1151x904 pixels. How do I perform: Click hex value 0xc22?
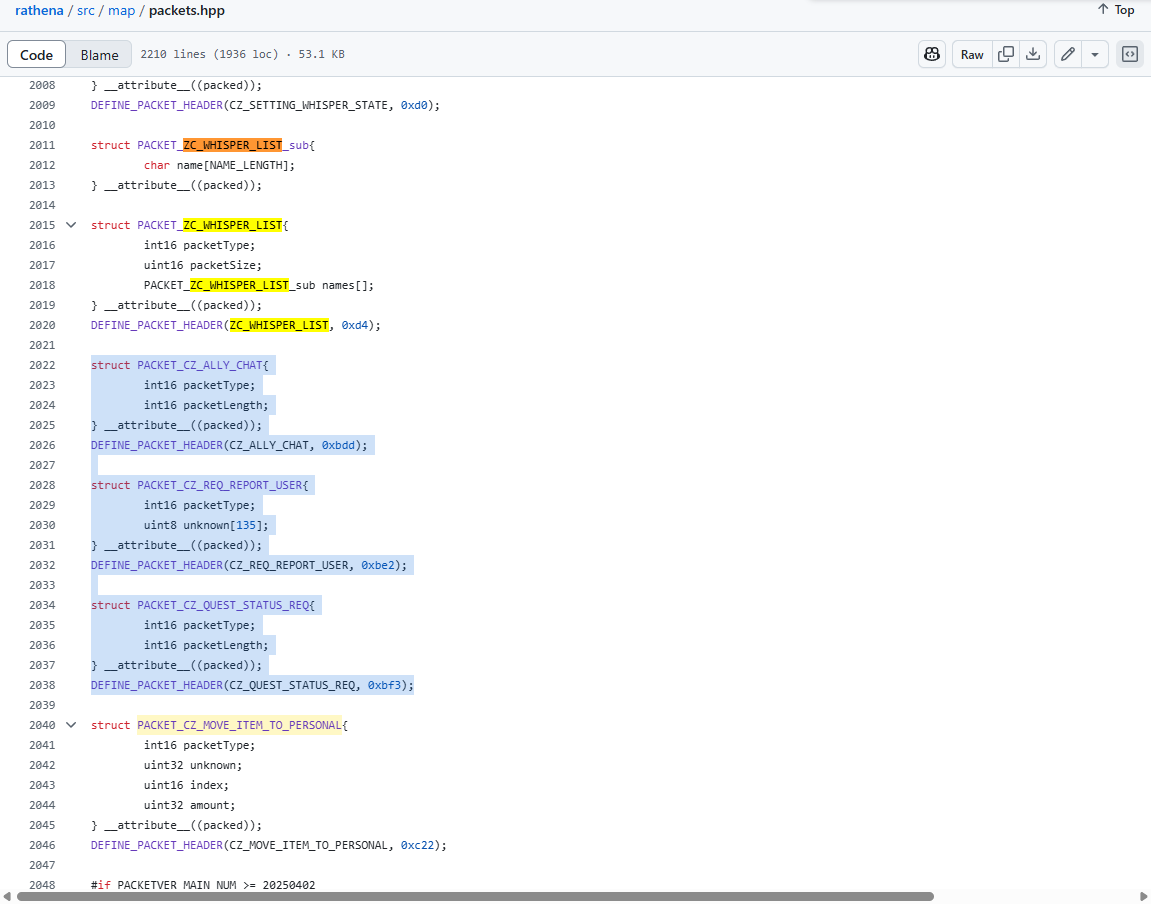pyautogui.click(x=418, y=845)
